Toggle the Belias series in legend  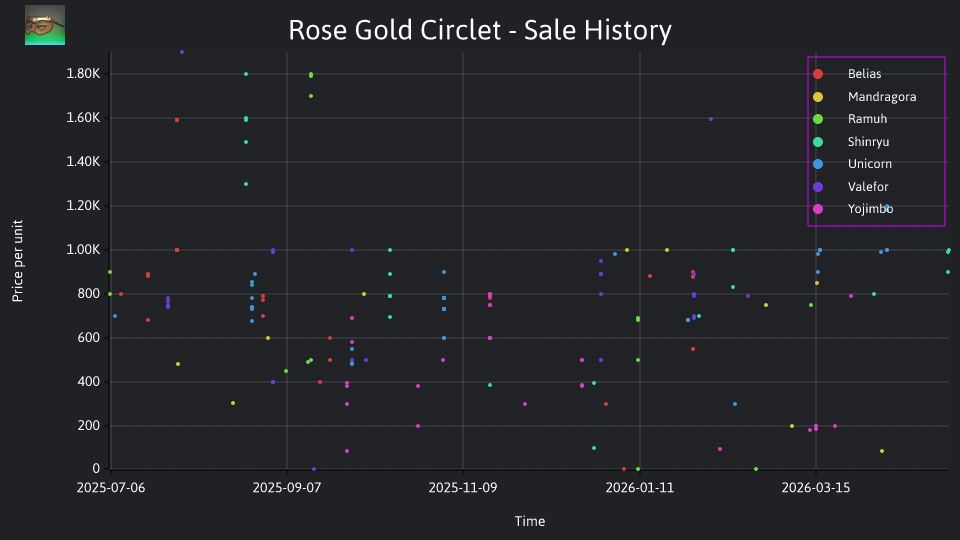[x=864, y=74]
